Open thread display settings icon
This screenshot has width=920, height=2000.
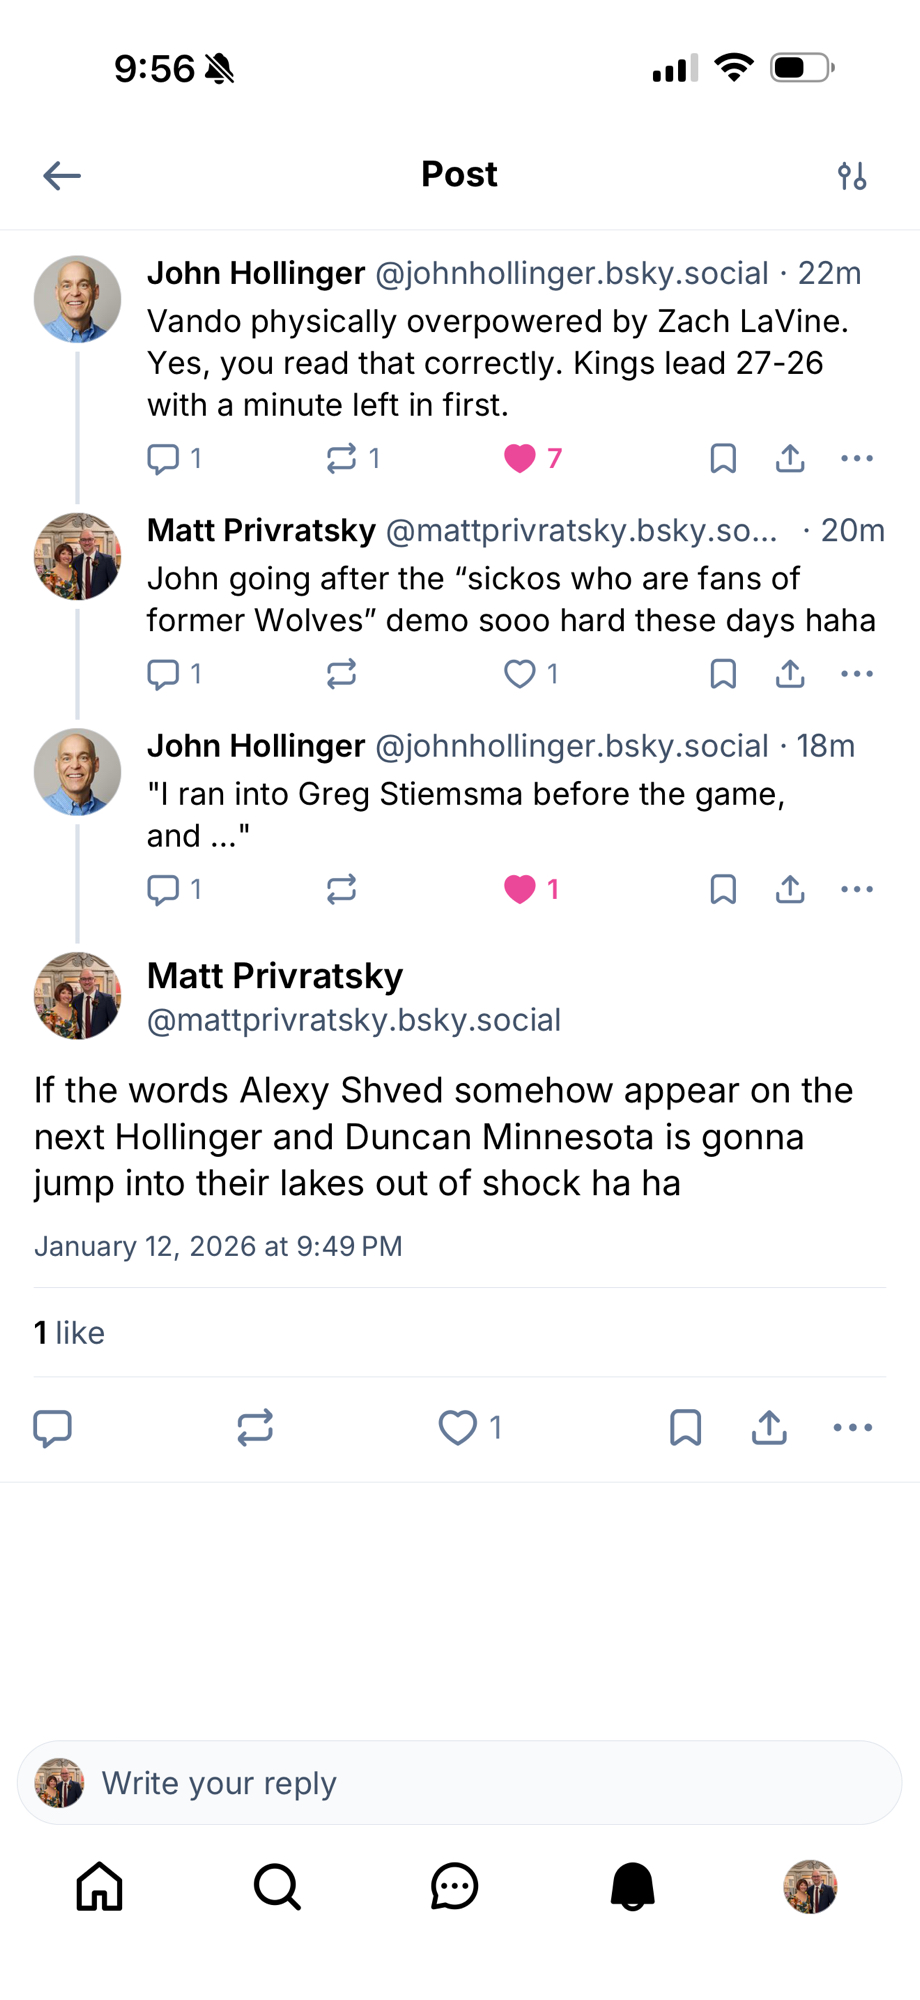[x=852, y=176]
